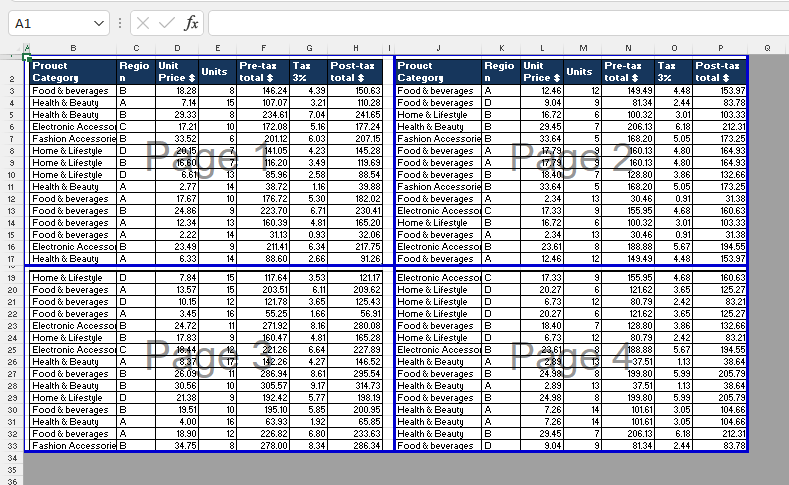Click the Fashion Accessories cell in row 33
Viewport: 789px width, 485px height.
[73, 446]
